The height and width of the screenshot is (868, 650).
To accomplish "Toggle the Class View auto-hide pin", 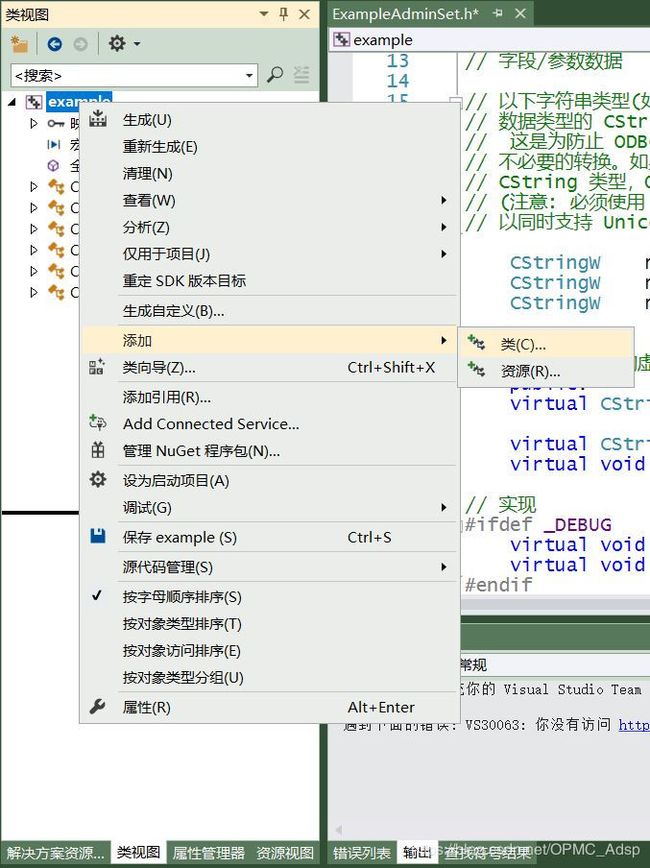I will pos(284,14).
